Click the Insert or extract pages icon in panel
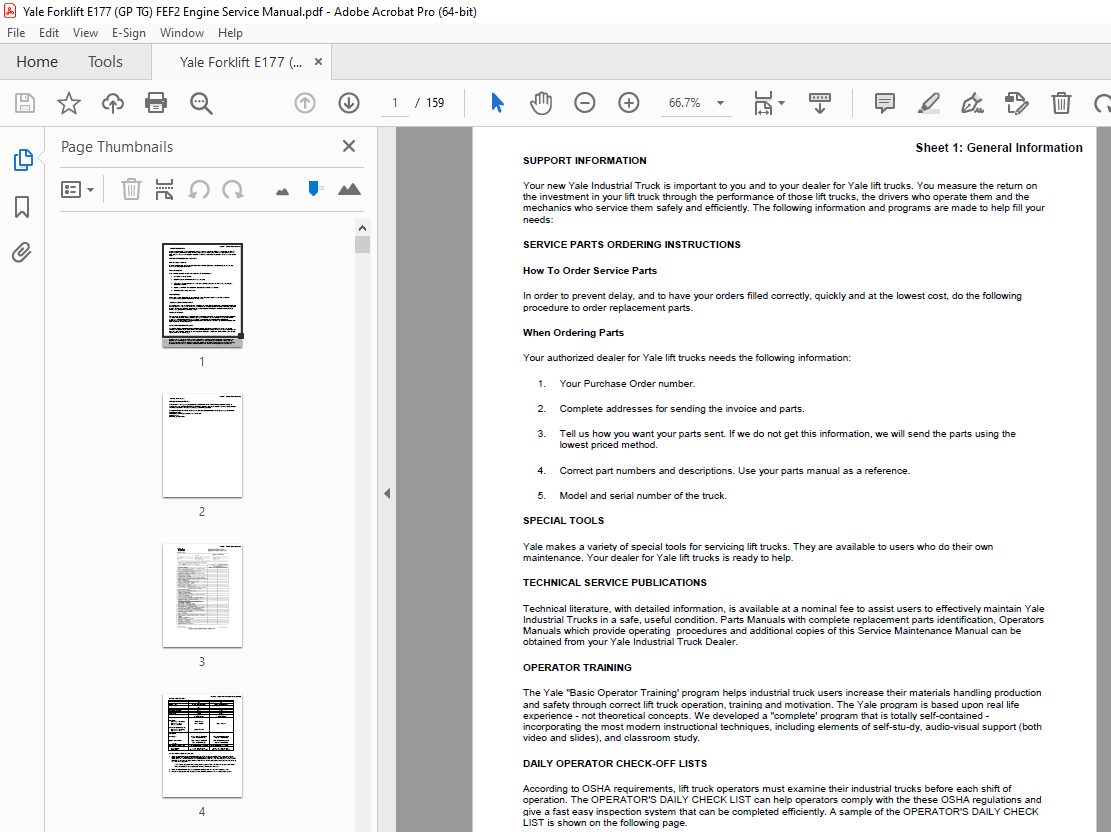This screenshot has width=1111, height=832. point(164,190)
